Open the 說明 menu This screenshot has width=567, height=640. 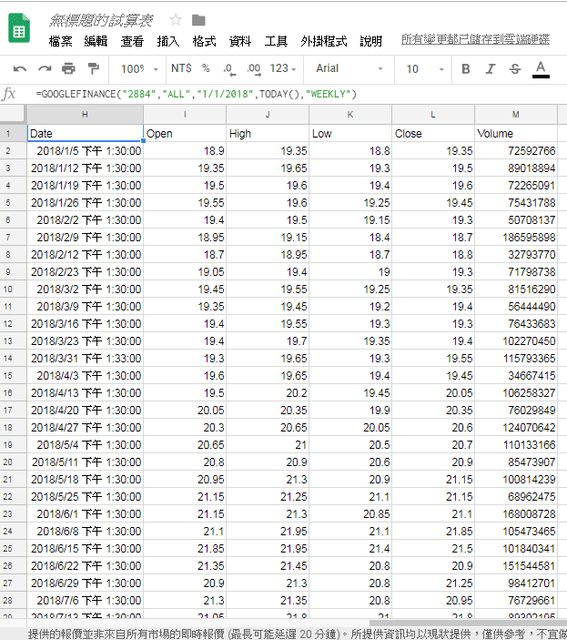click(x=371, y=41)
